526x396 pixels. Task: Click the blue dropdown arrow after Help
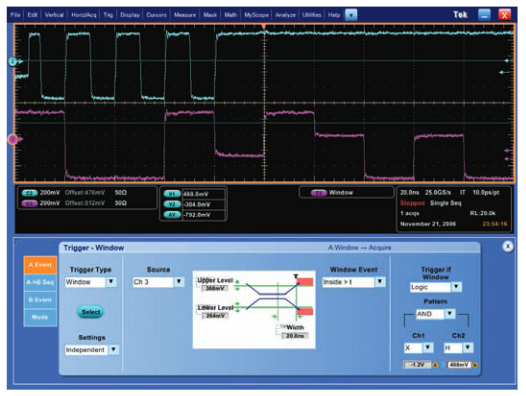click(x=351, y=15)
